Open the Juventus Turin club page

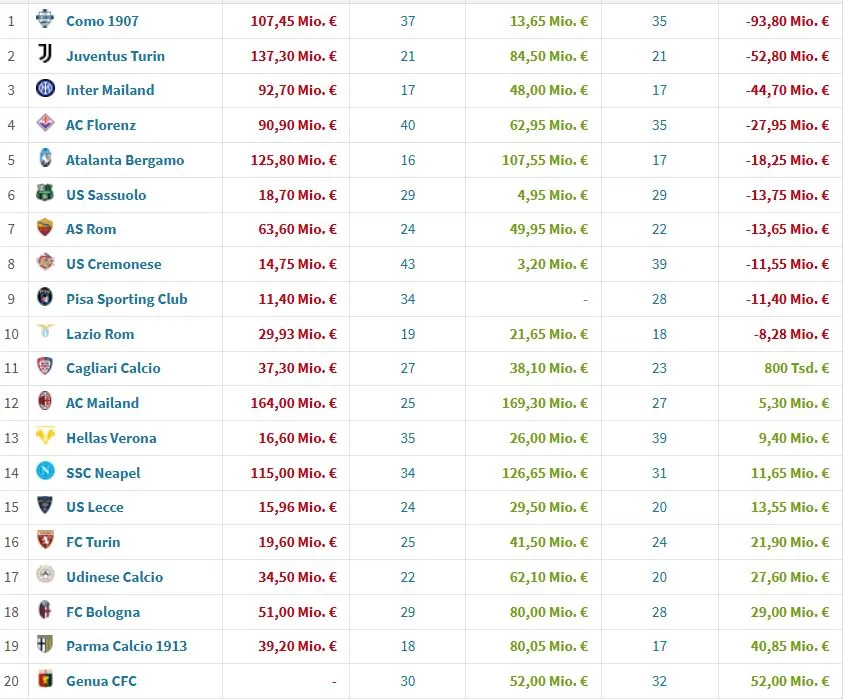point(116,56)
